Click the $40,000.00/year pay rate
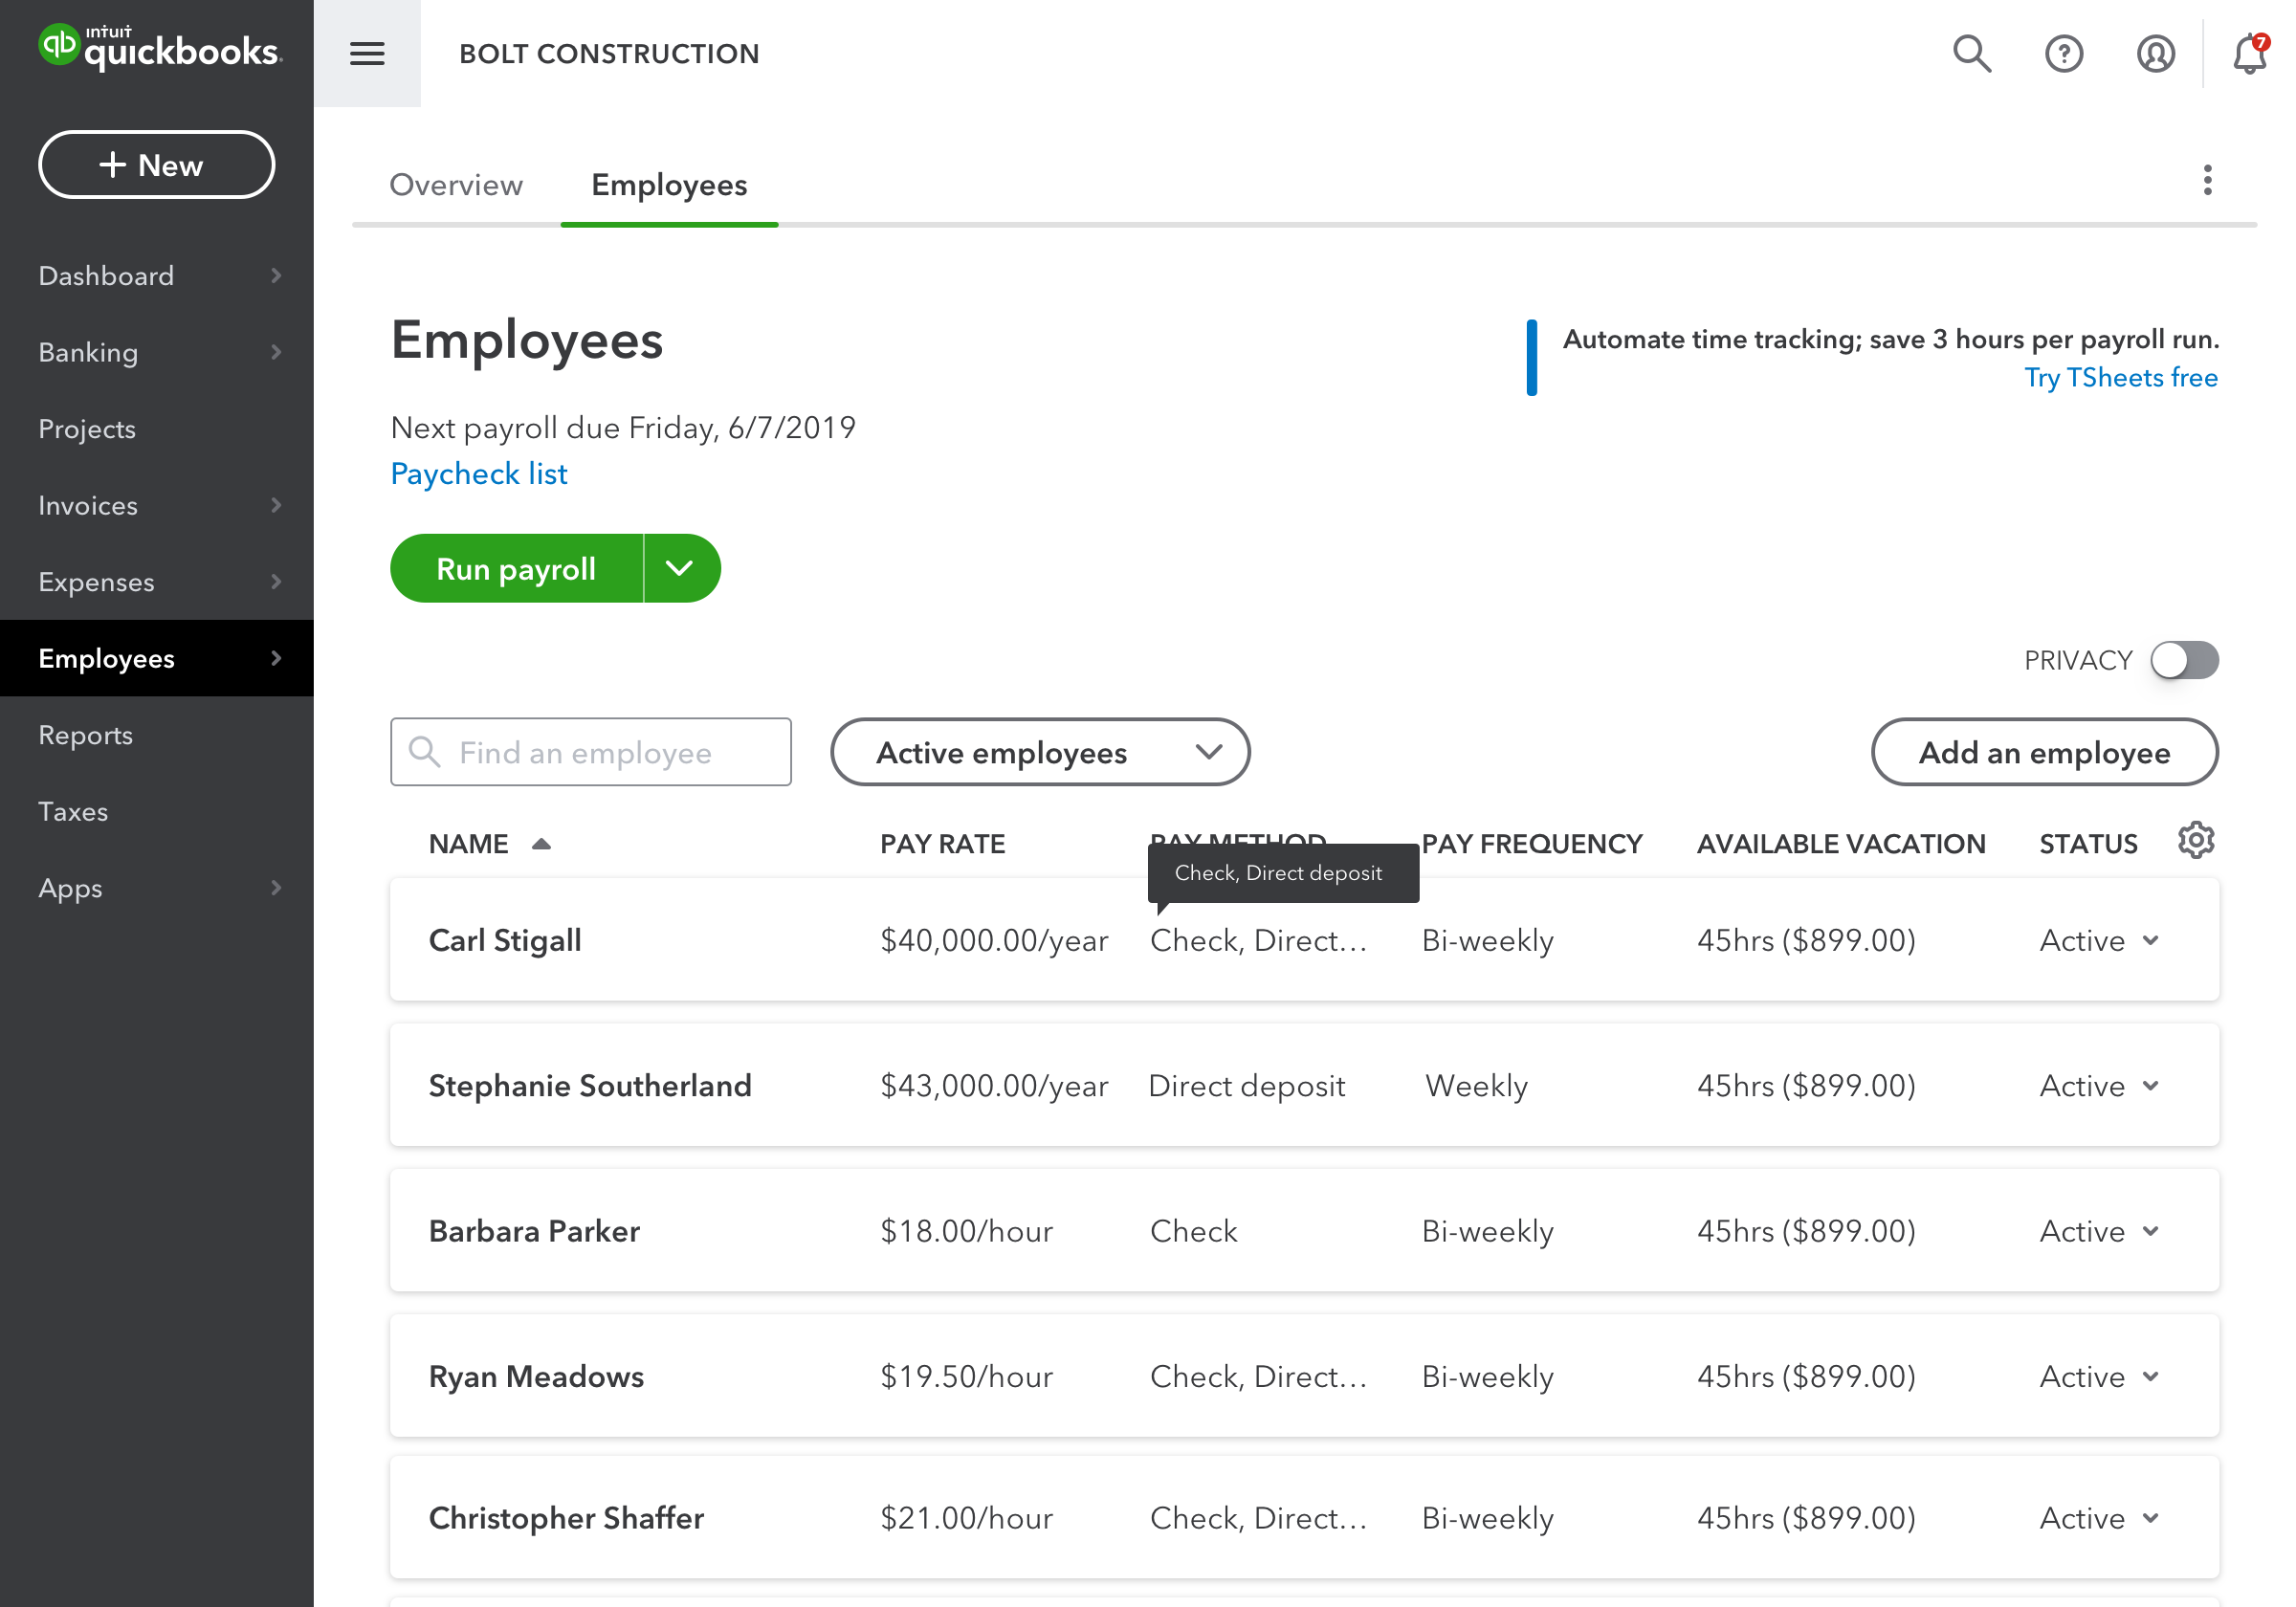The height and width of the screenshot is (1607, 2296). (x=994, y=941)
